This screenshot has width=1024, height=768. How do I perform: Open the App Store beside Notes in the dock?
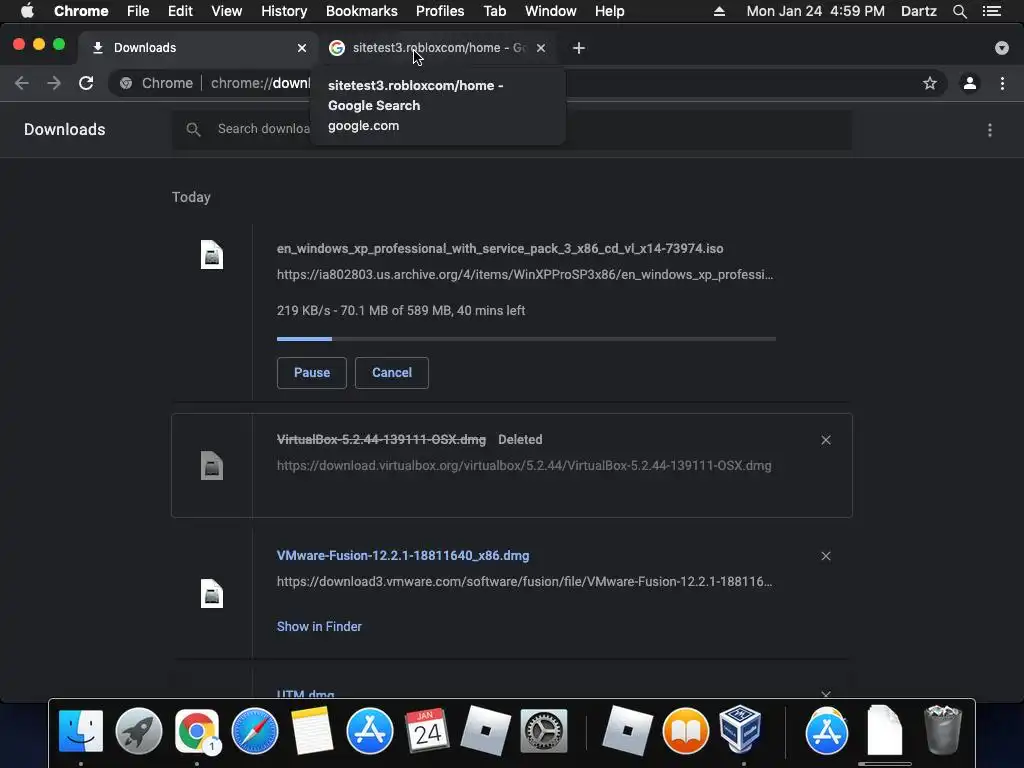tap(370, 731)
